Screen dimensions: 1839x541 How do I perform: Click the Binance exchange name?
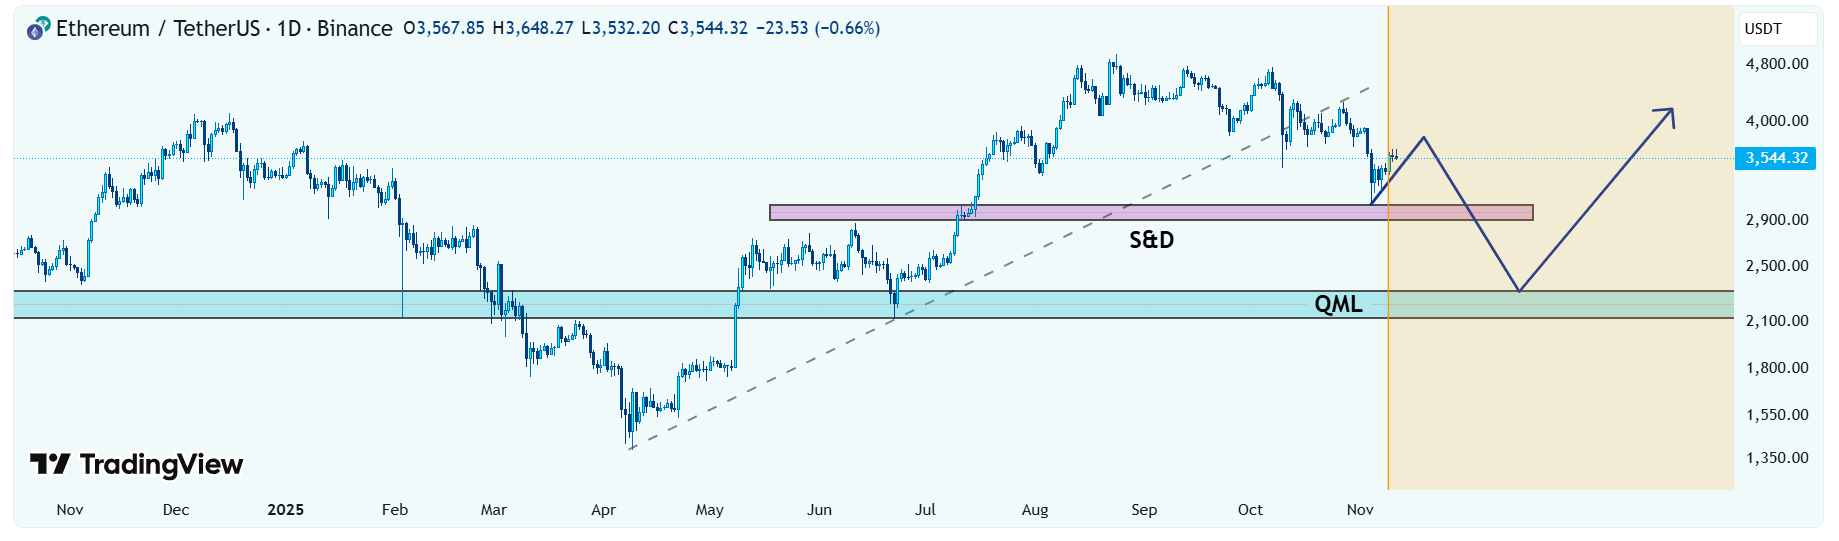pos(354,29)
